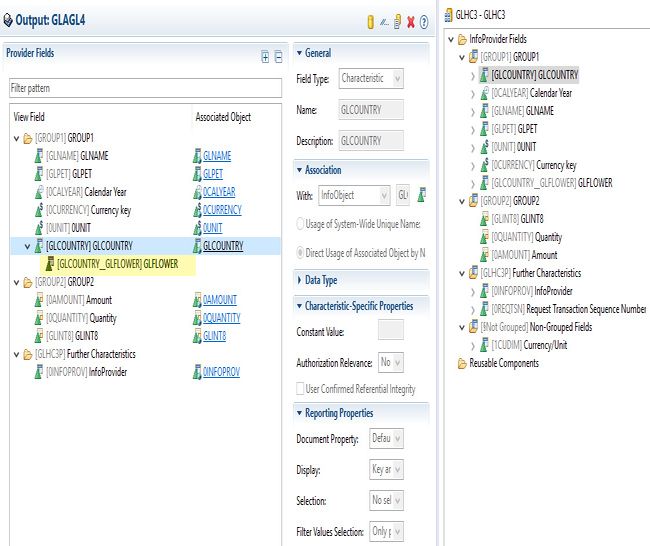Collapse GROUP1 node in Provider Fields

pyautogui.click(x=17, y=138)
